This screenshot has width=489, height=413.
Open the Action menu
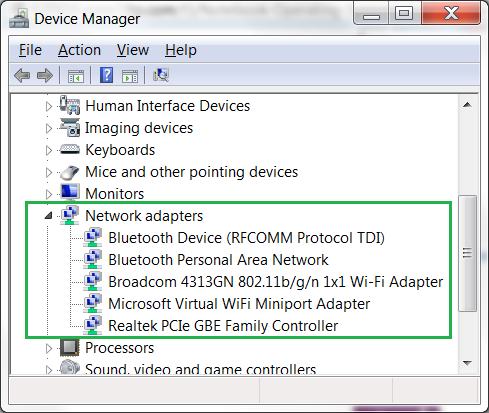79,50
